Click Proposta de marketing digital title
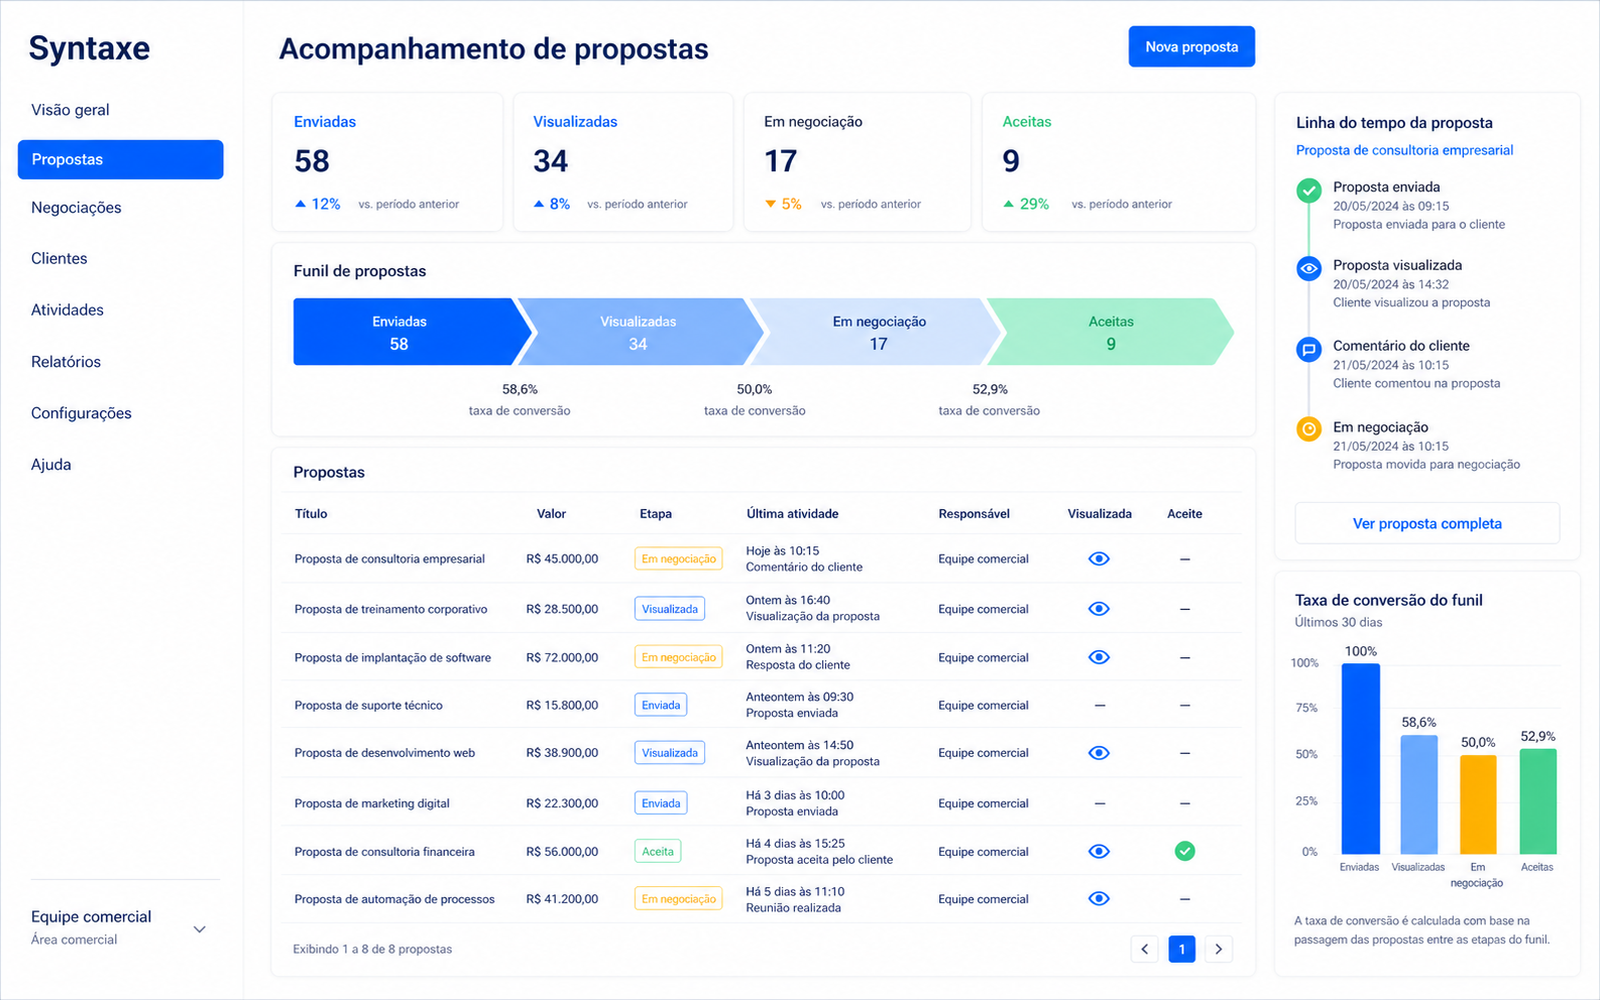The image size is (1600, 1000). tap(372, 803)
